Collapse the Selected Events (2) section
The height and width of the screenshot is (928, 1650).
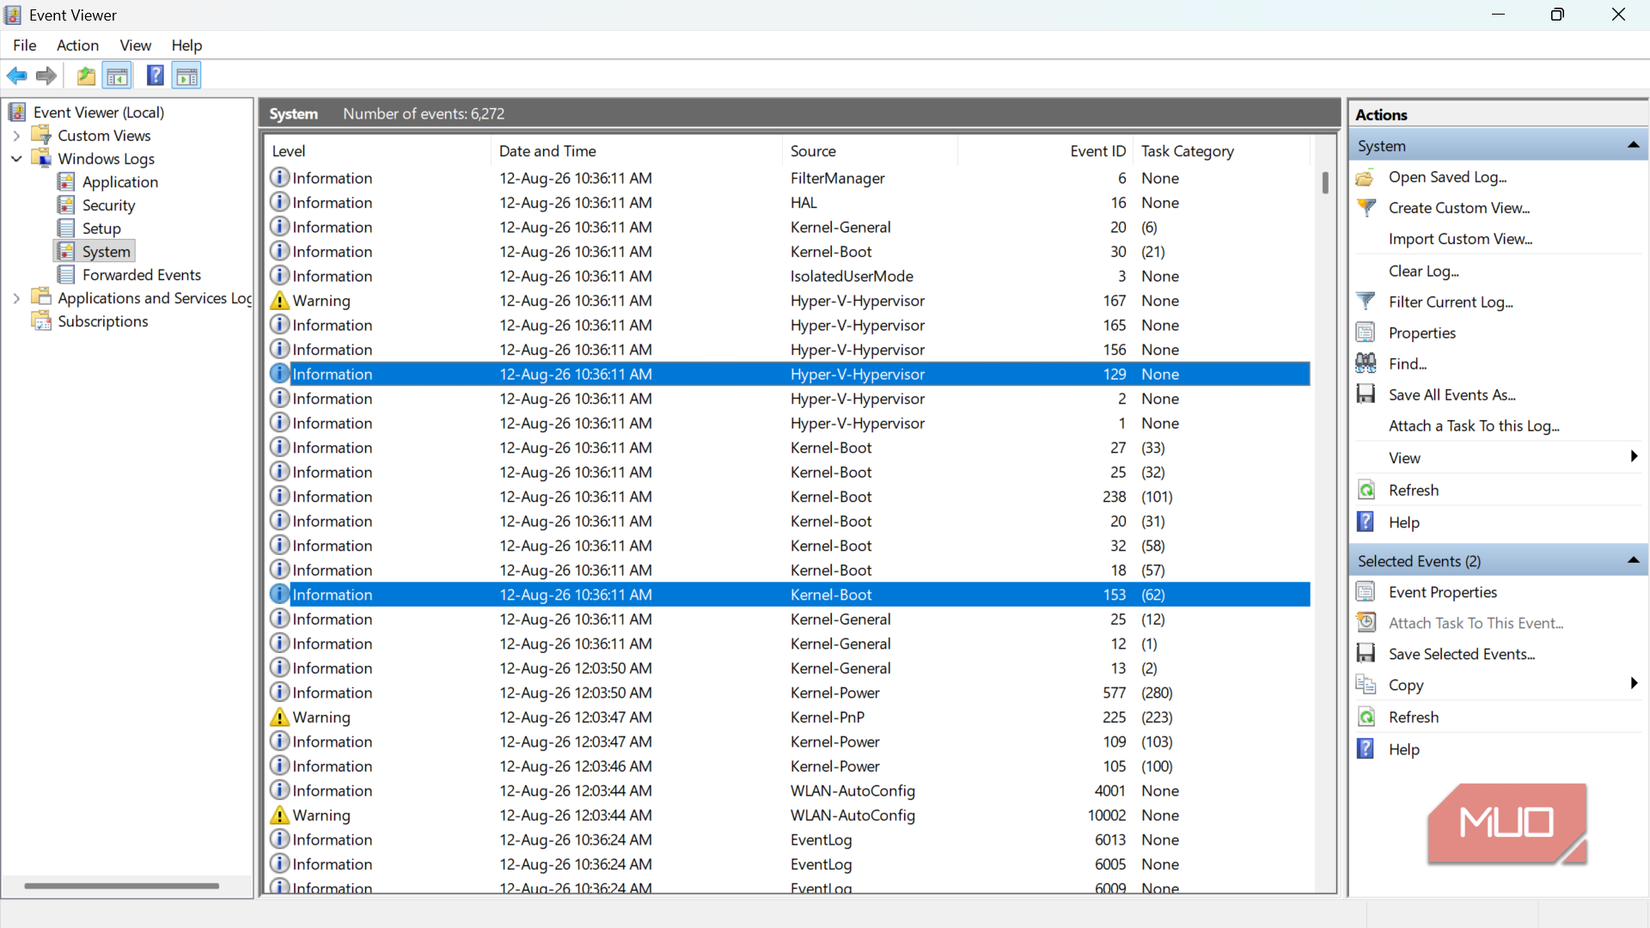click(x=1633, y=561)
